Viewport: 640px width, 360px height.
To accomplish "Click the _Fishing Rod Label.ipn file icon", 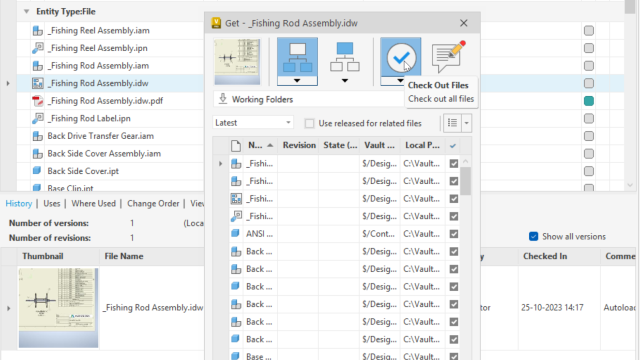I will (x=38, y=118).
